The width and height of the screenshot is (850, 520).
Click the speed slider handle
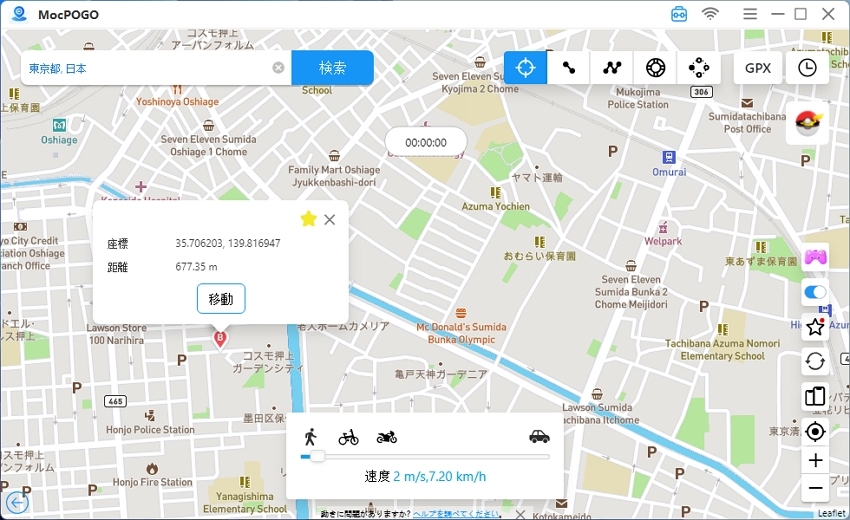[x=317, y=457]
